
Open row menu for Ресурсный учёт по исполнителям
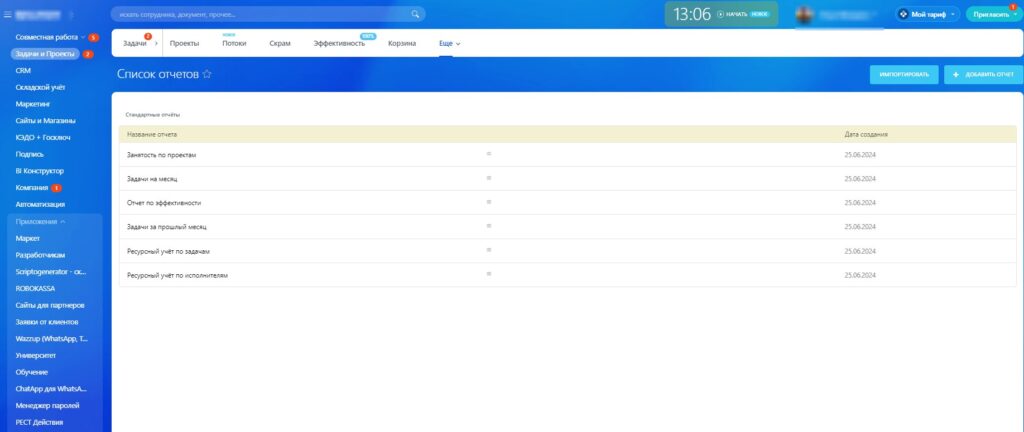click(x=488, y=275)
